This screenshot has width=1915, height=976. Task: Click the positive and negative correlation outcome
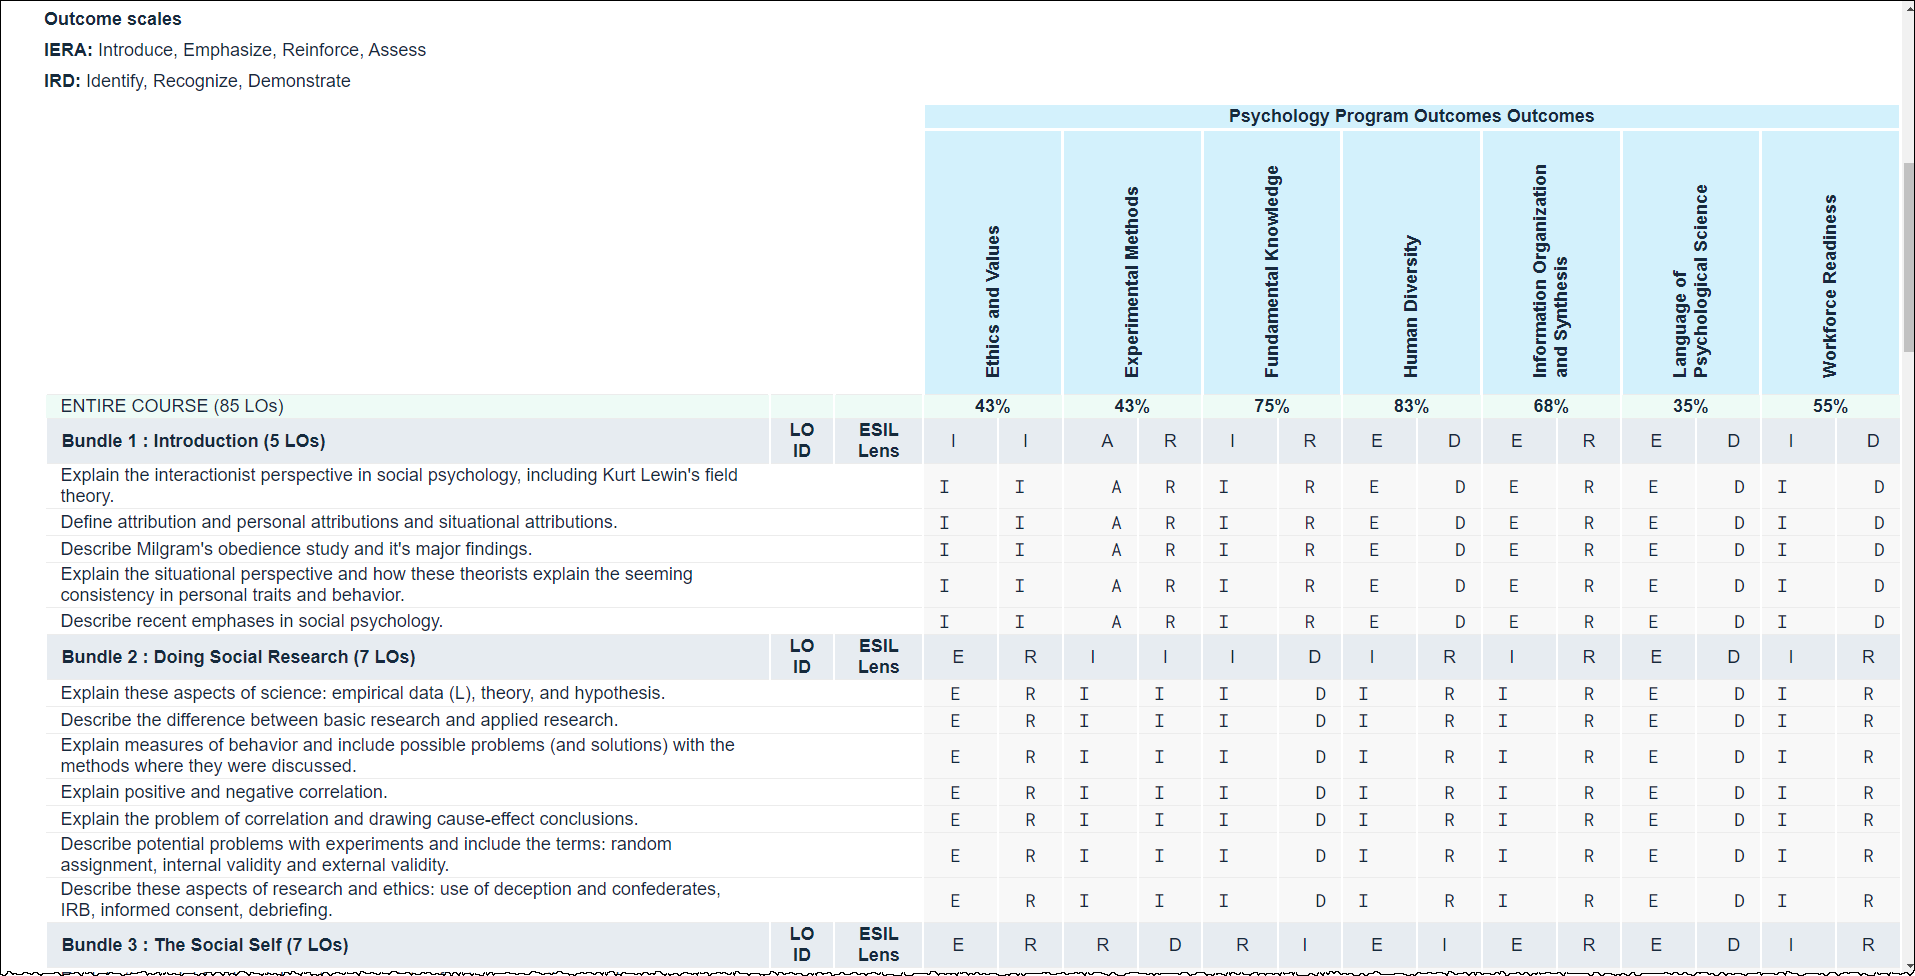pyautogui.click(x=224, y=792)
